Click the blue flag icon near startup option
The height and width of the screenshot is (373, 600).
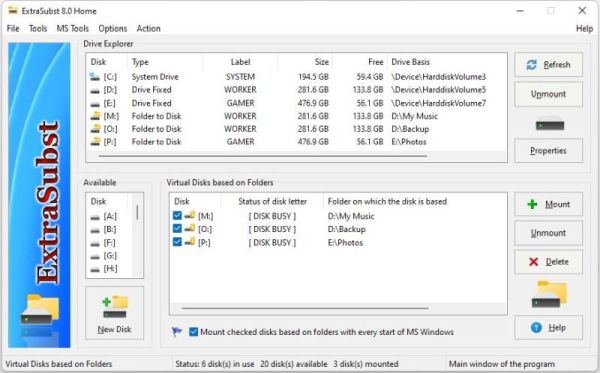tap(176, 331)
